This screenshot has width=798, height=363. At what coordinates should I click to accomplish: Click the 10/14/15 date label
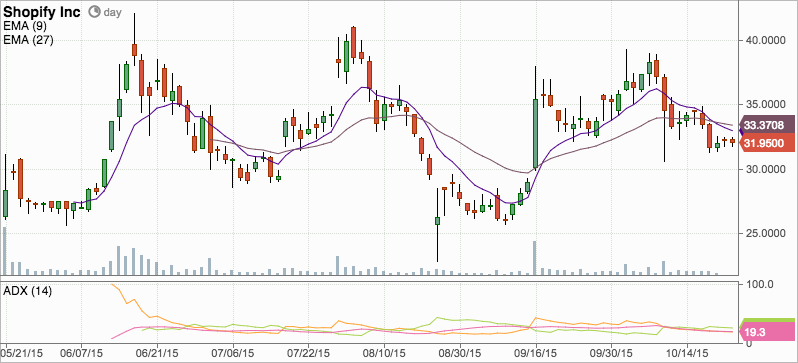click(688, 352)
